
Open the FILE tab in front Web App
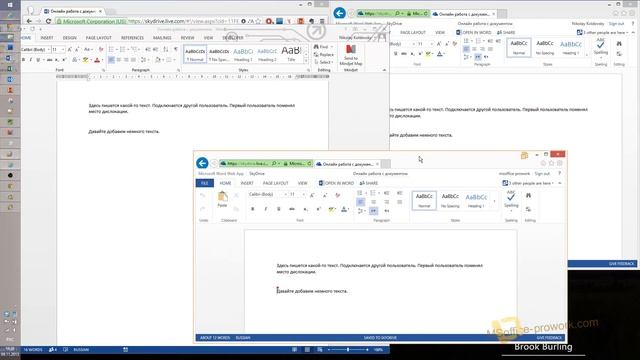coord(204,183)
